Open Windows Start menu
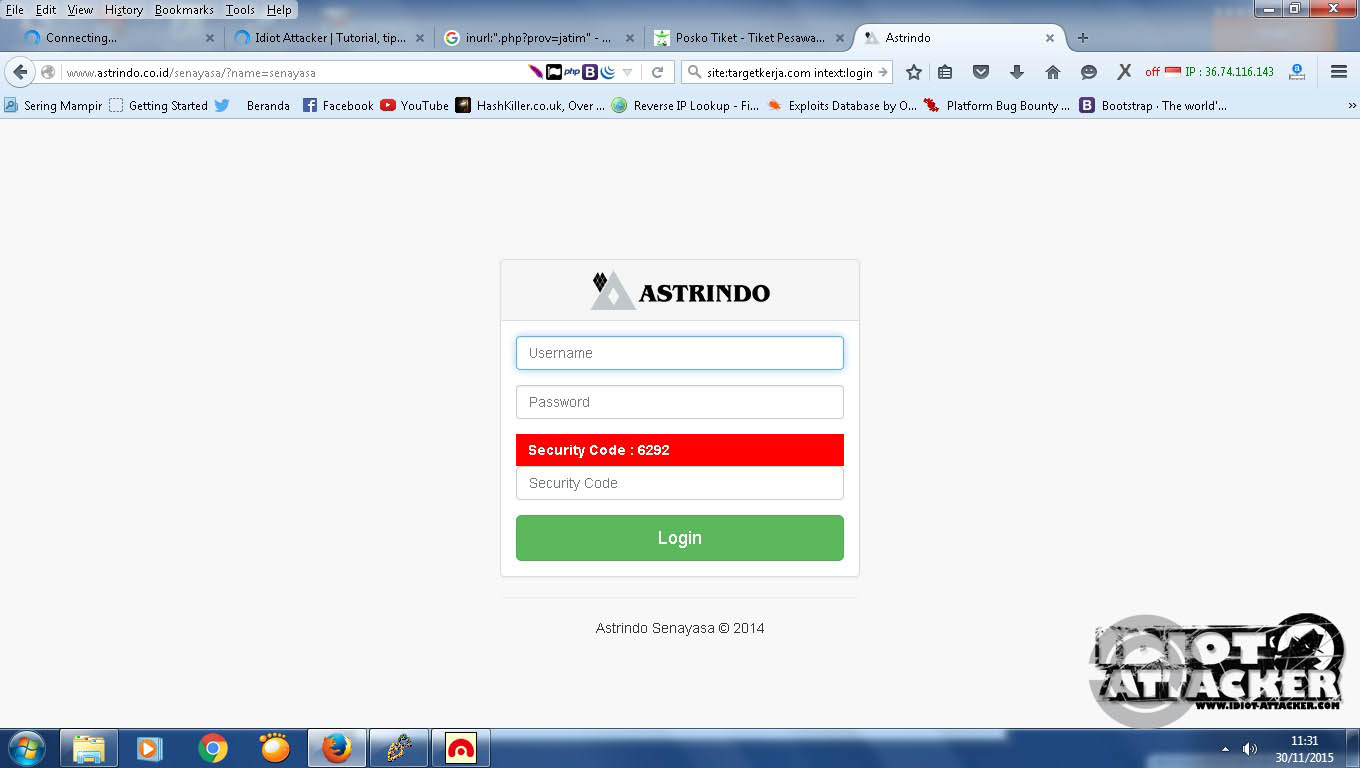The image size is (1360, 768). pos(26,748)
